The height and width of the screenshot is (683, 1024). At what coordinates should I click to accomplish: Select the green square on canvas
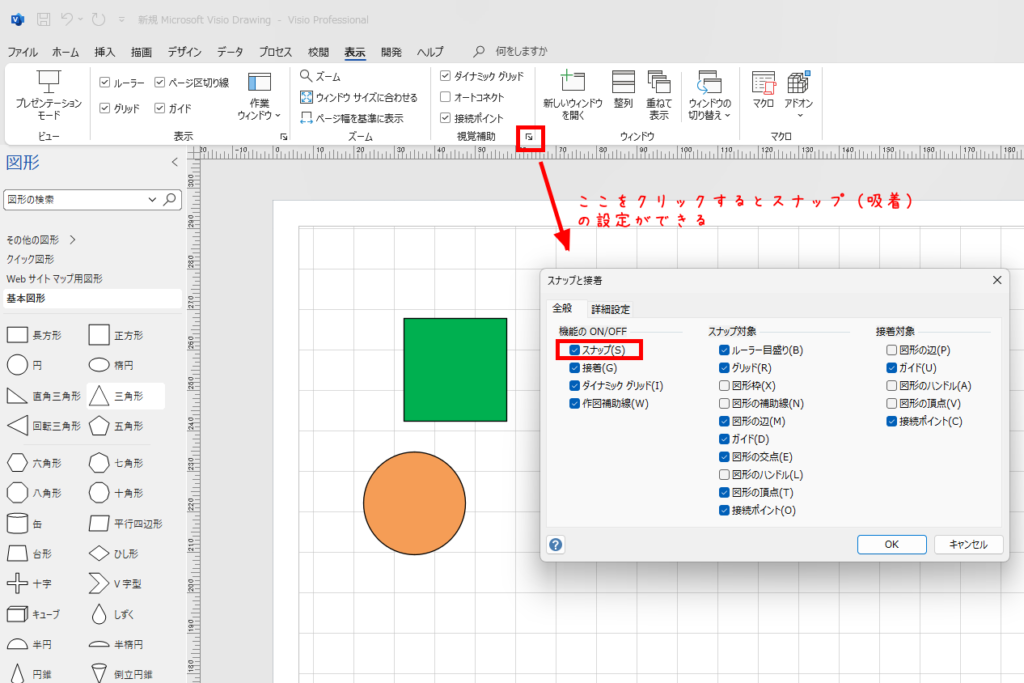(x=455, y=370)
